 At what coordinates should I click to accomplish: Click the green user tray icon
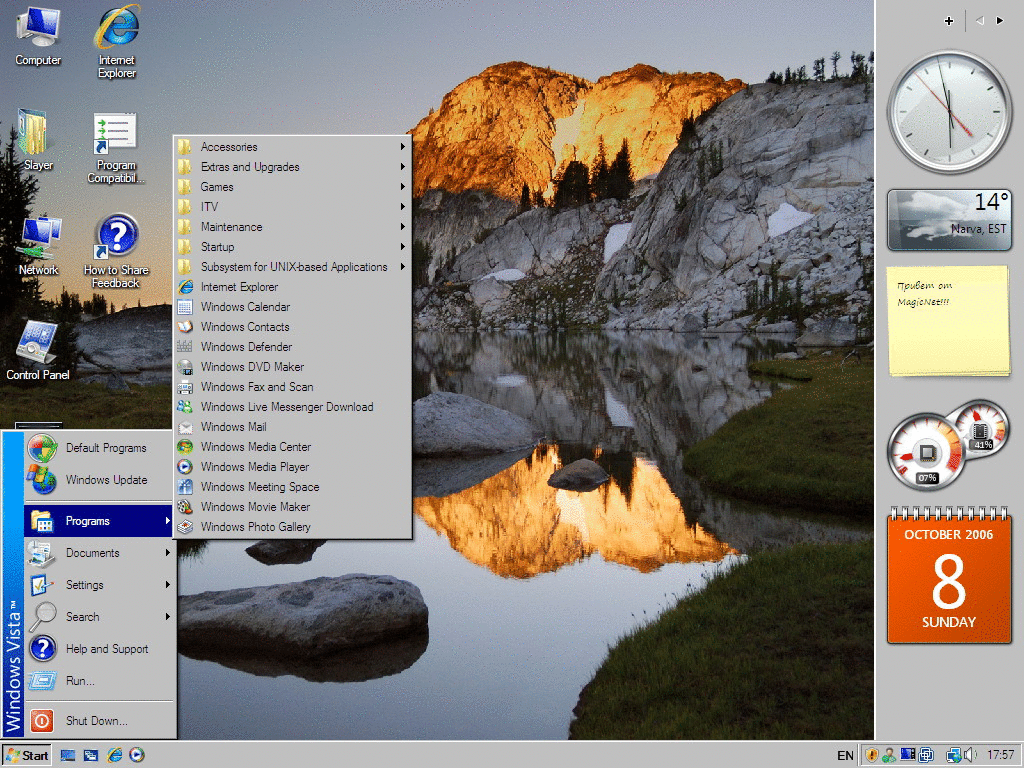[x=889, y=756]
